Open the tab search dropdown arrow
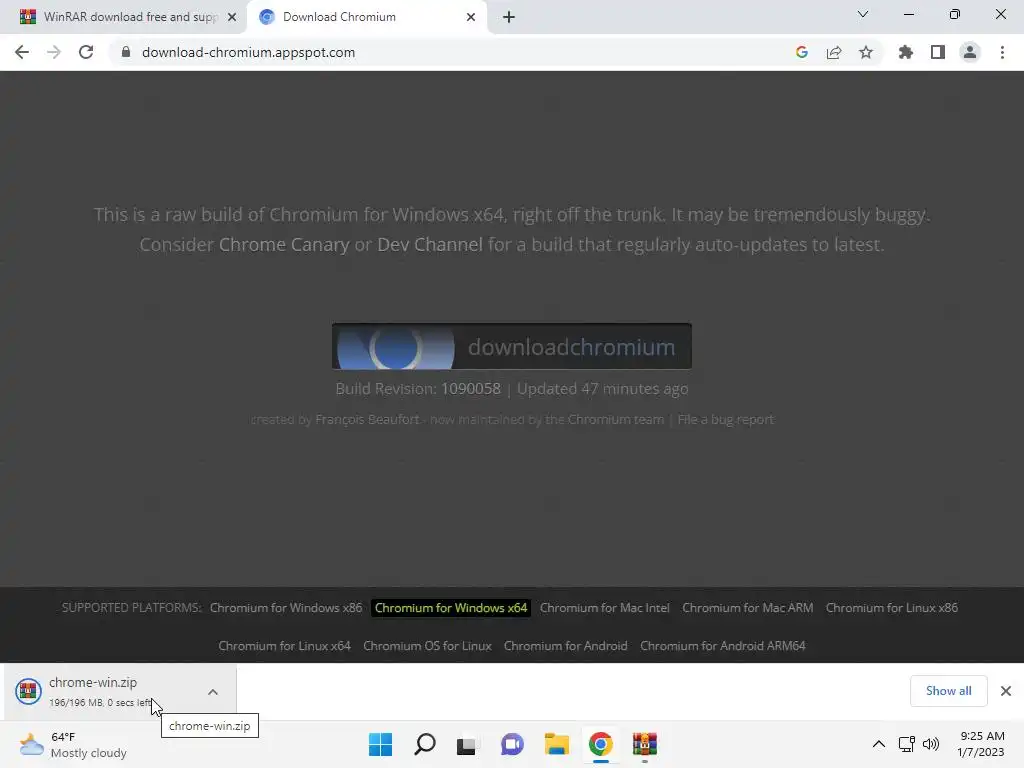 tap(863, 14)
